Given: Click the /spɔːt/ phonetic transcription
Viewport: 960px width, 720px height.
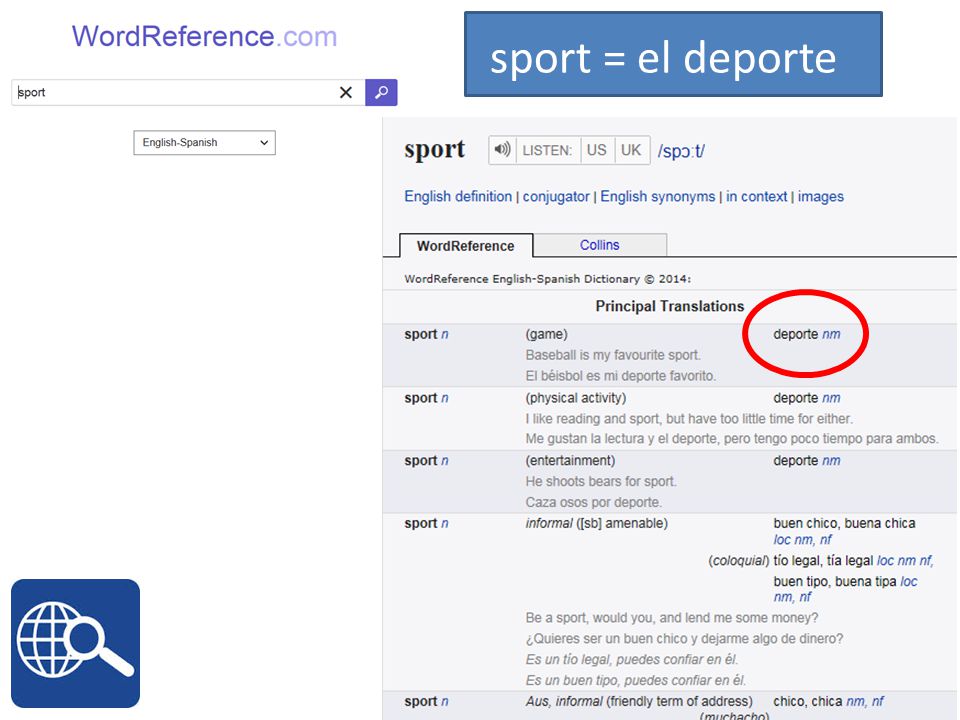Looking at the screenshot, I should point(681,151).
